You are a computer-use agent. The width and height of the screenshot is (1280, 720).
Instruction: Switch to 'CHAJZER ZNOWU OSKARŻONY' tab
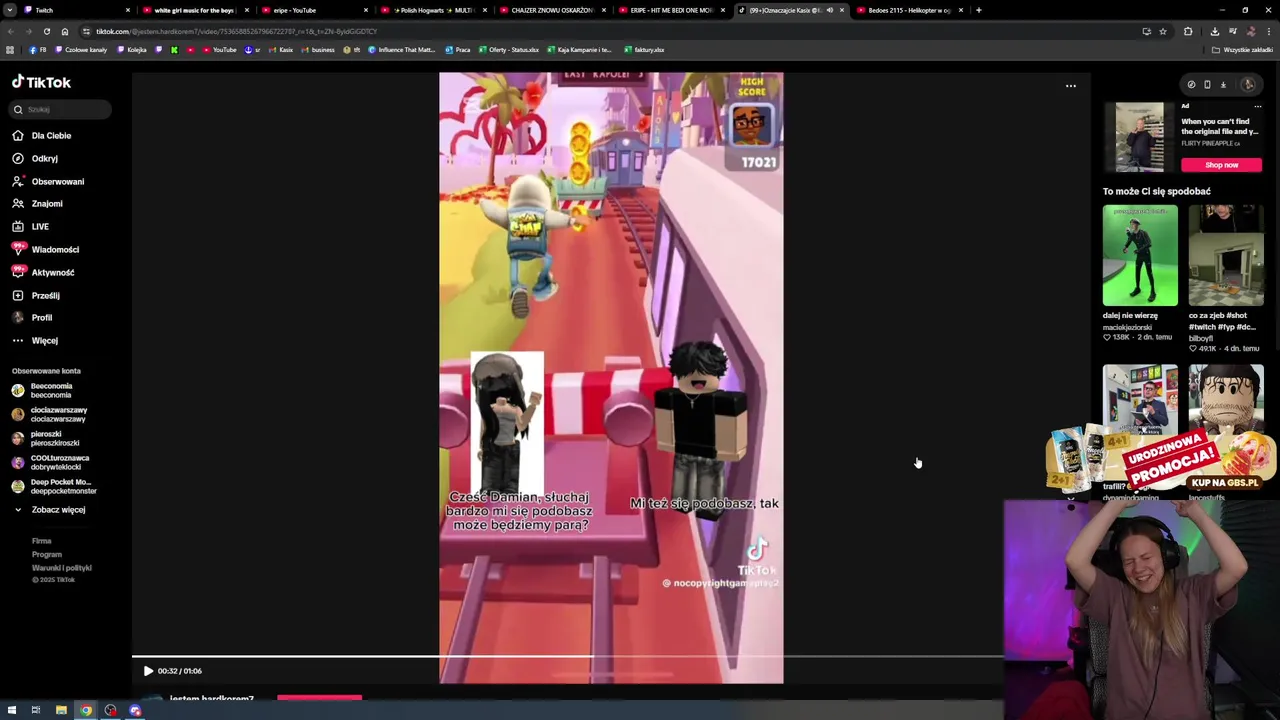(552, 10)
